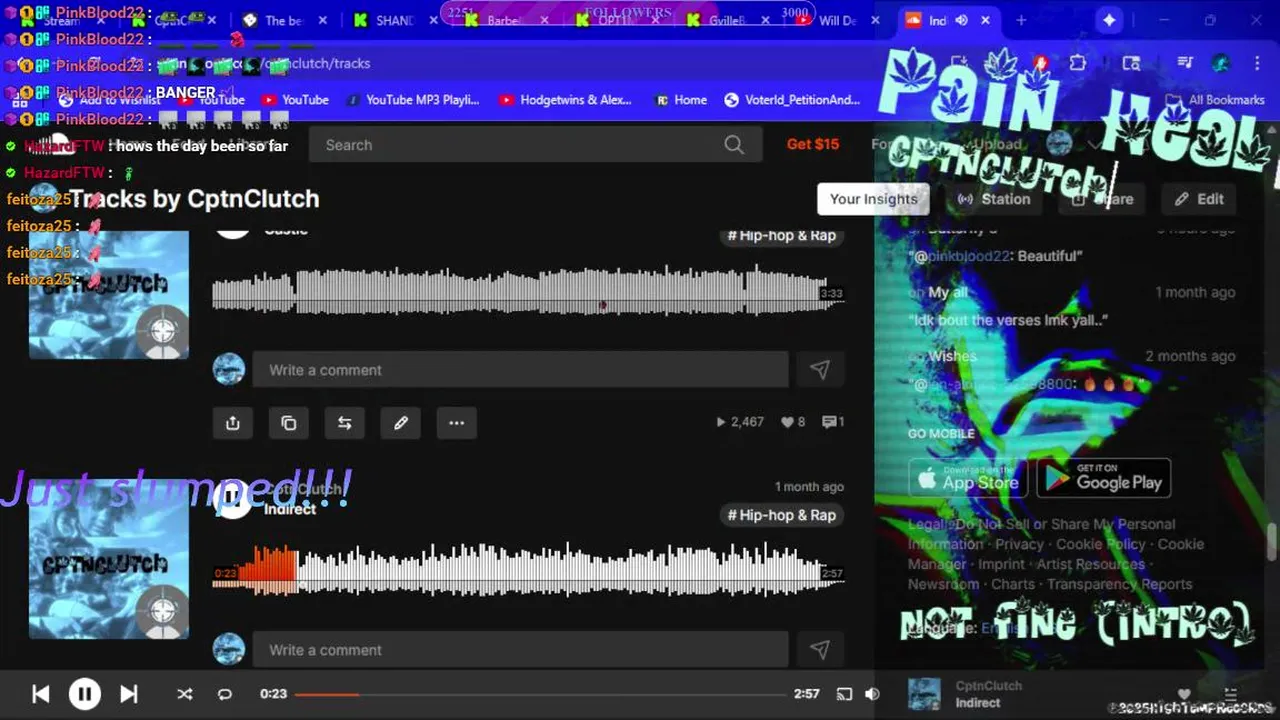The width and height of the screenshot is (1280, 720).
Task: Send comment on the 3:33 track
Action: (820, 370)
